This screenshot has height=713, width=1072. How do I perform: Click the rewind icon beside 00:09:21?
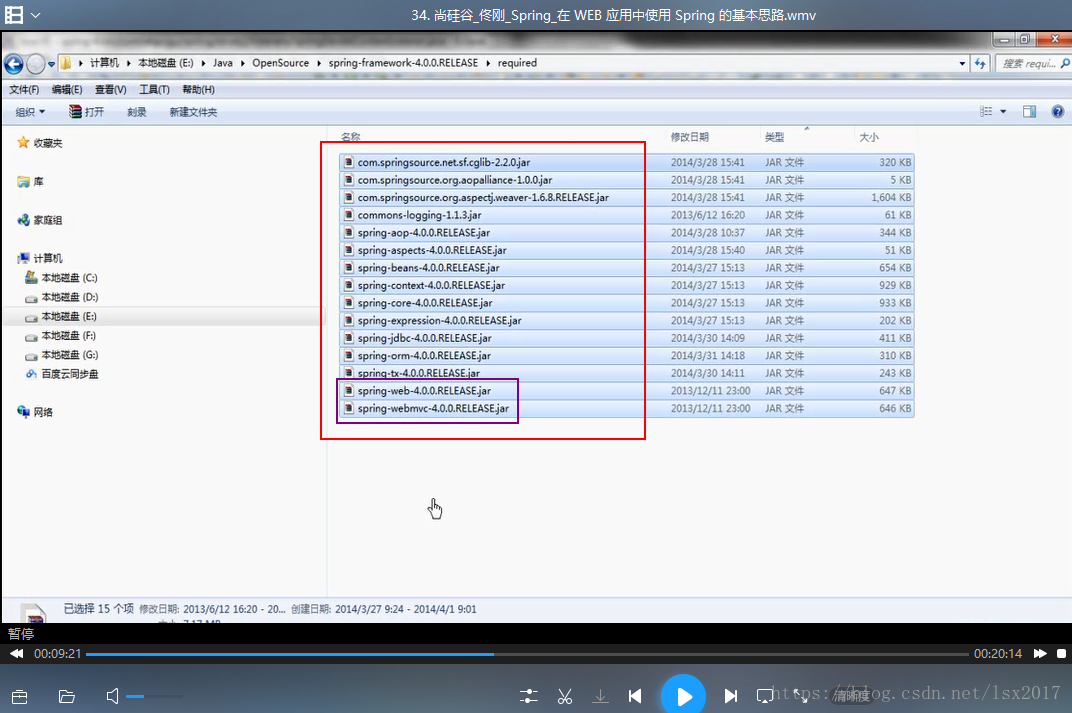point(16,654)
